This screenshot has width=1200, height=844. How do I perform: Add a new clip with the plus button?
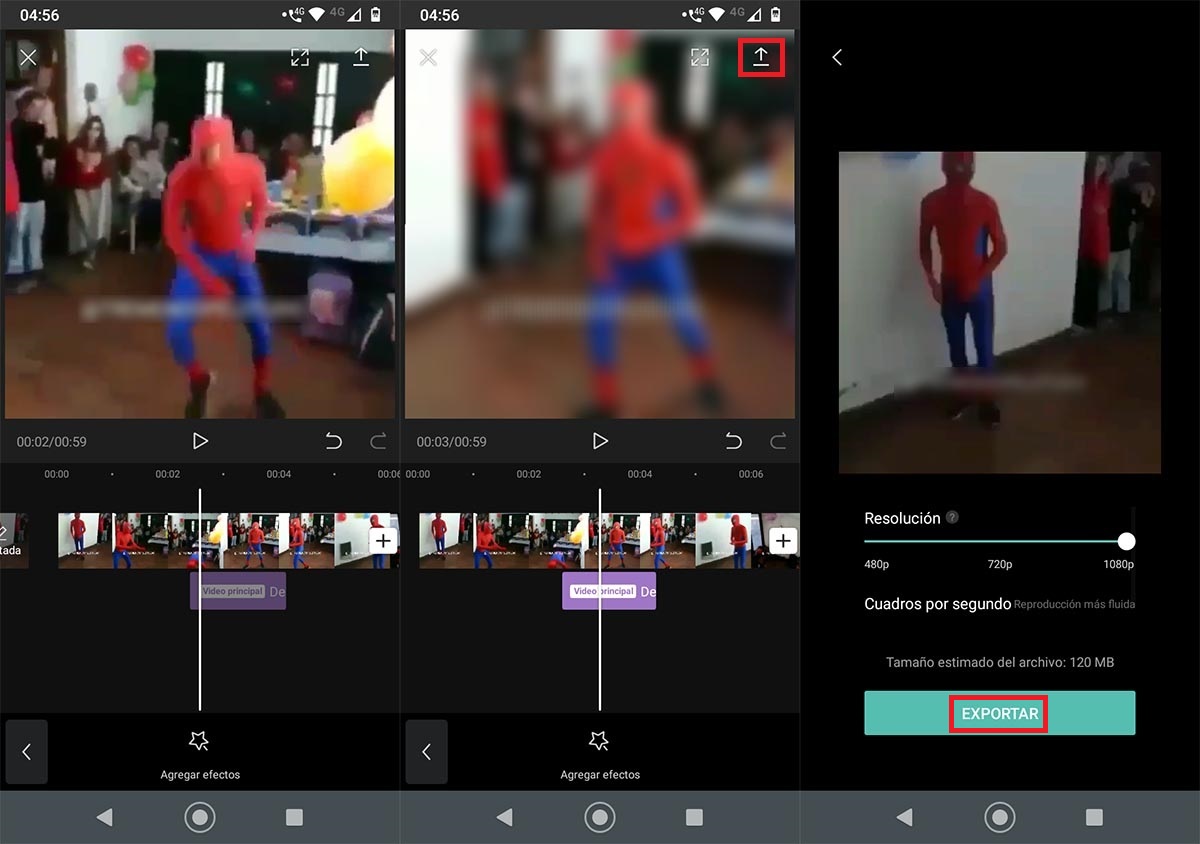383,540
